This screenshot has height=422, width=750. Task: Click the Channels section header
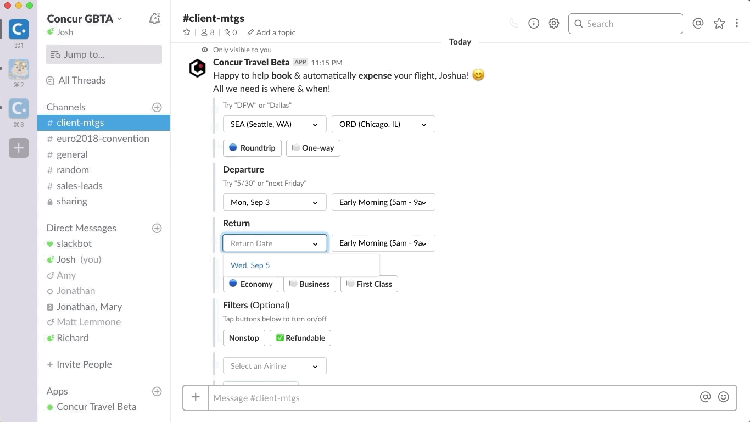point(66,107)
